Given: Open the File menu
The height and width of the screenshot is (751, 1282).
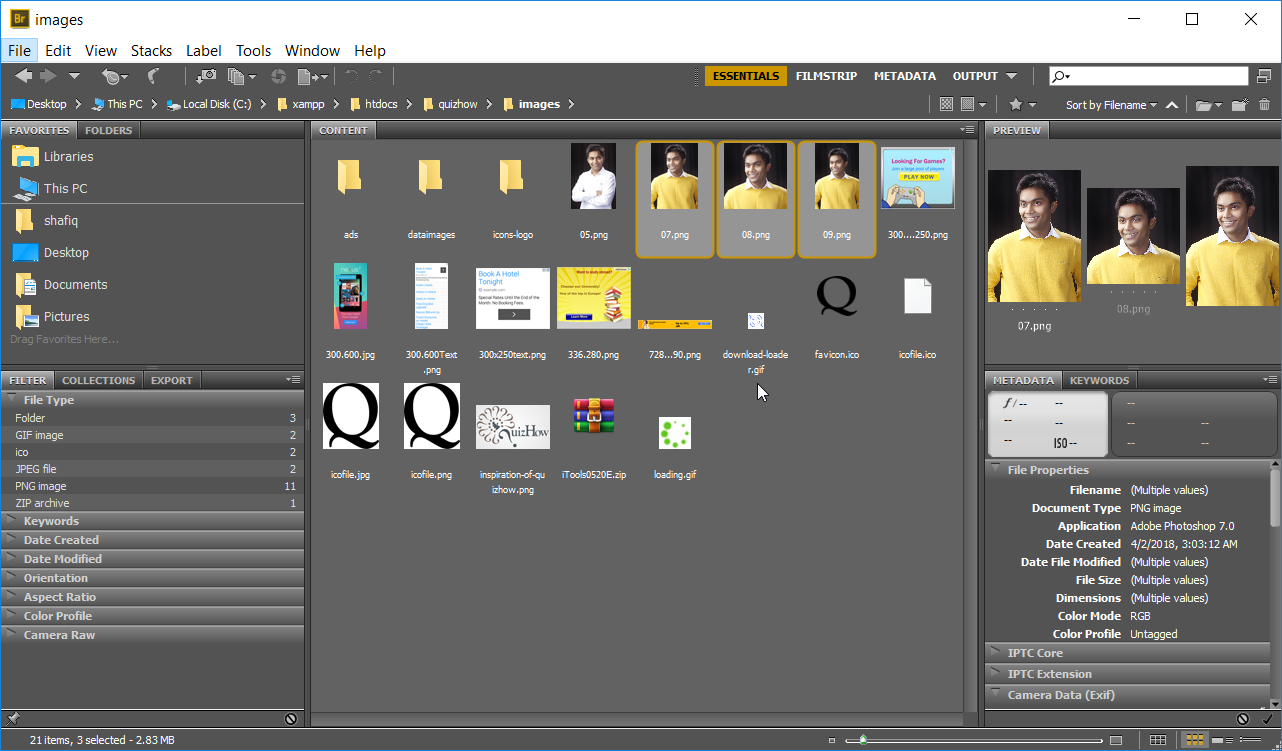Looking at the screenshot, I should [19, 50].
